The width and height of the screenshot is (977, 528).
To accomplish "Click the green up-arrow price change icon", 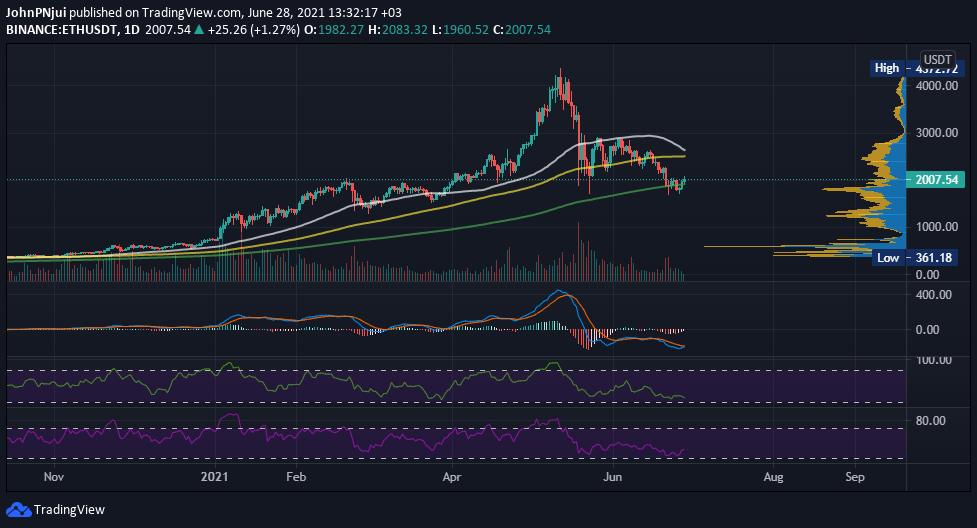I will tap(199, 29).
